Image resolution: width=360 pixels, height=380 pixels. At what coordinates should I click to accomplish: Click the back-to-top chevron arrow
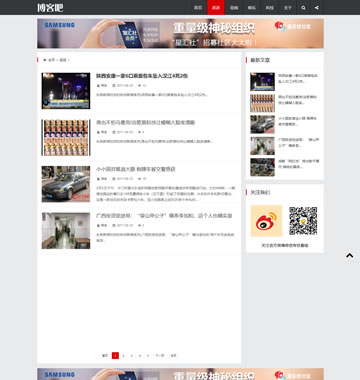[x=349, y=256]
